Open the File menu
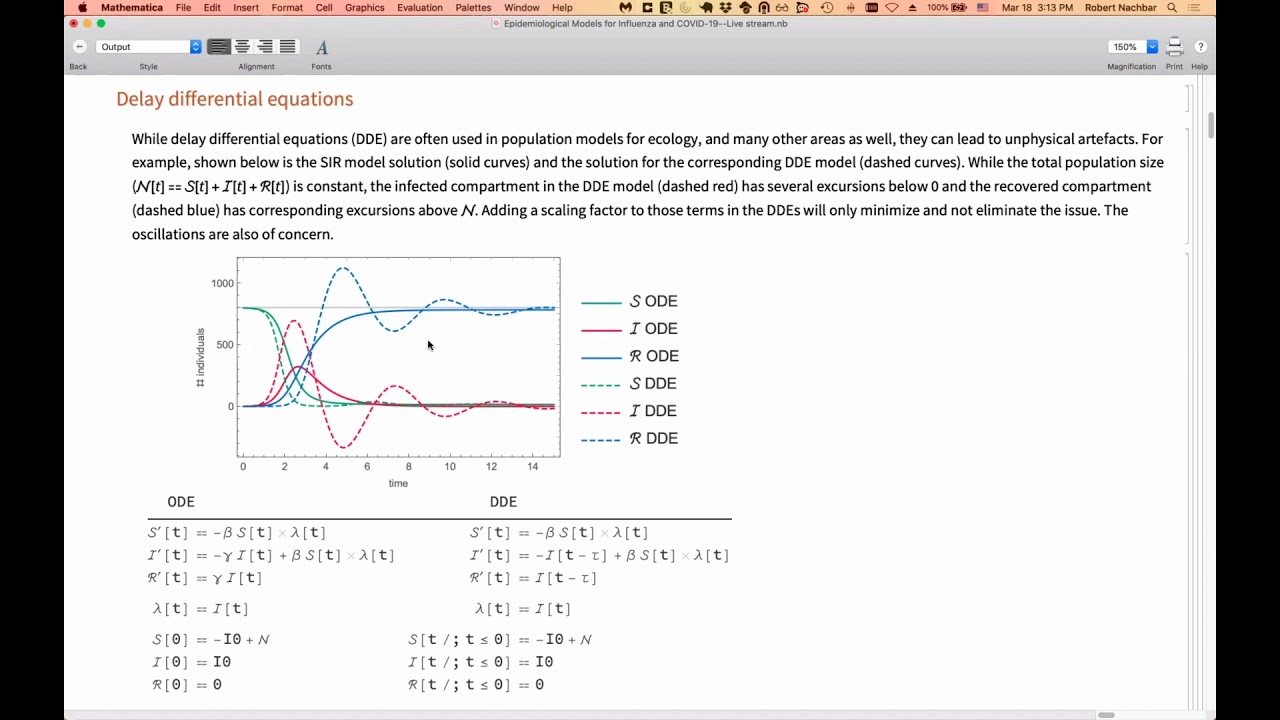This screenshot has height=720, width=1280. (x=183, y=8)
